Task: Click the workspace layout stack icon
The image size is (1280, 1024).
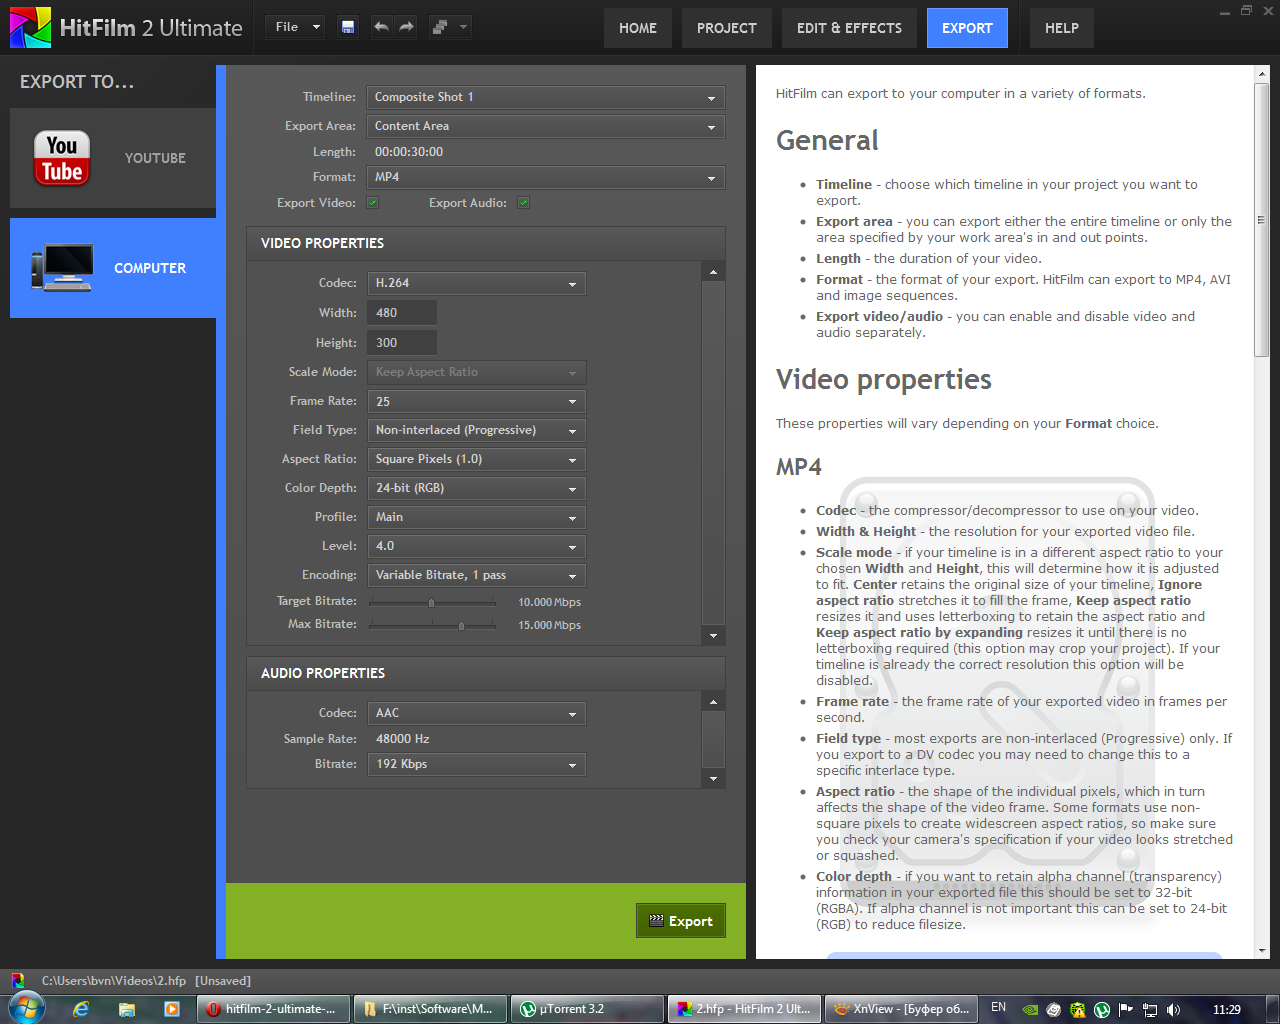Action: tap(440, 27)
